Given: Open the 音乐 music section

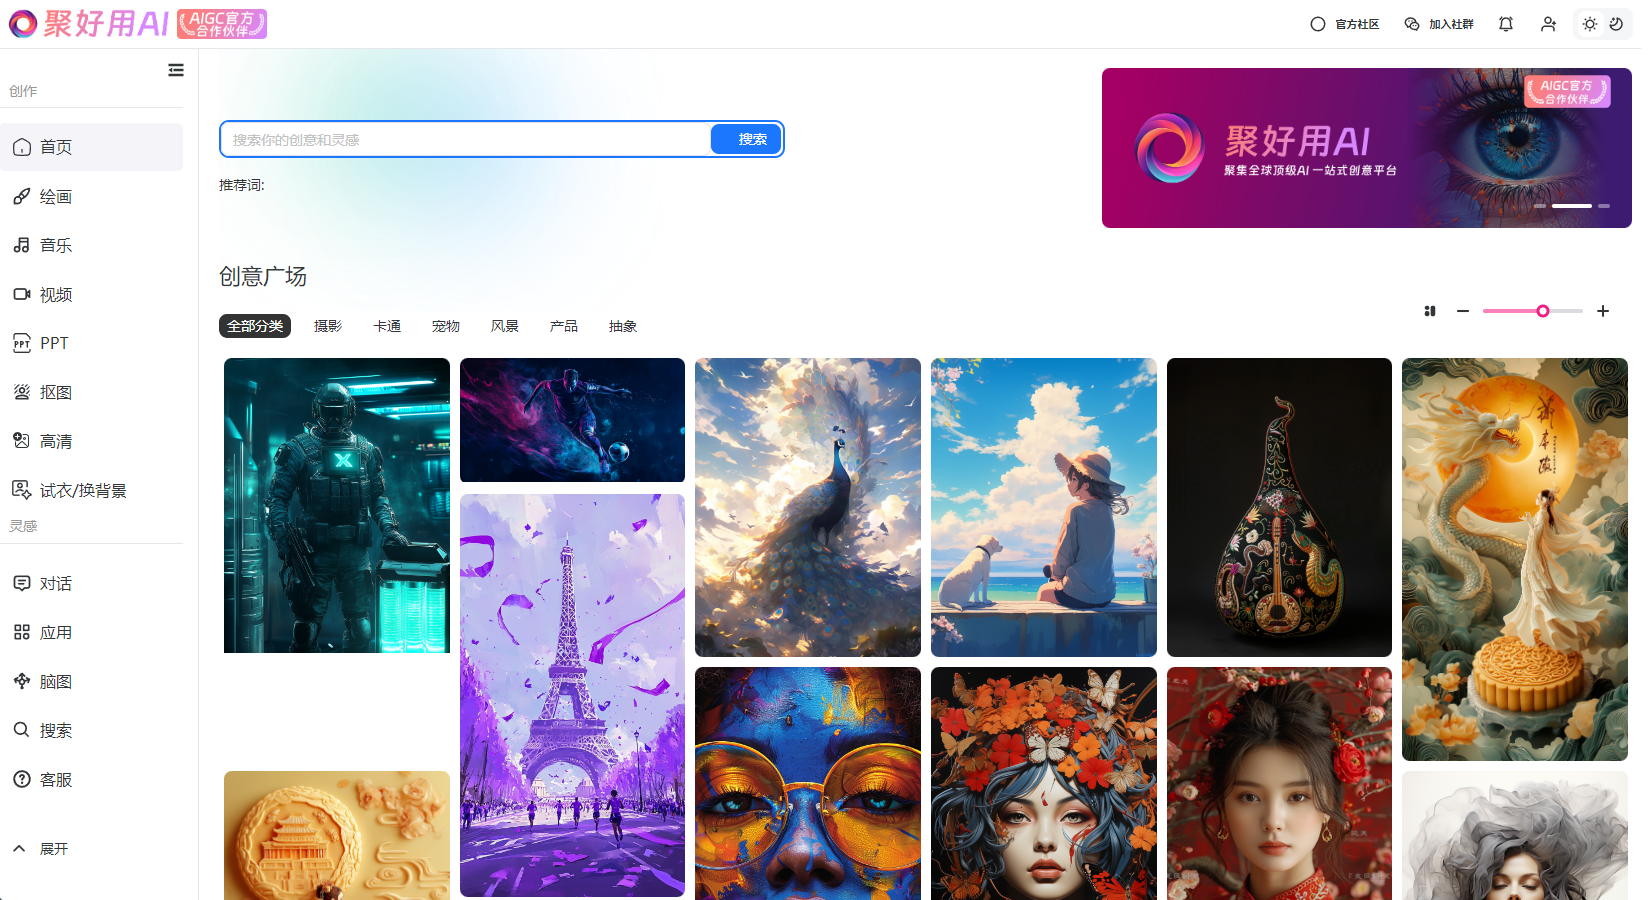Looking at the screenshot, I should click(55, 245).
